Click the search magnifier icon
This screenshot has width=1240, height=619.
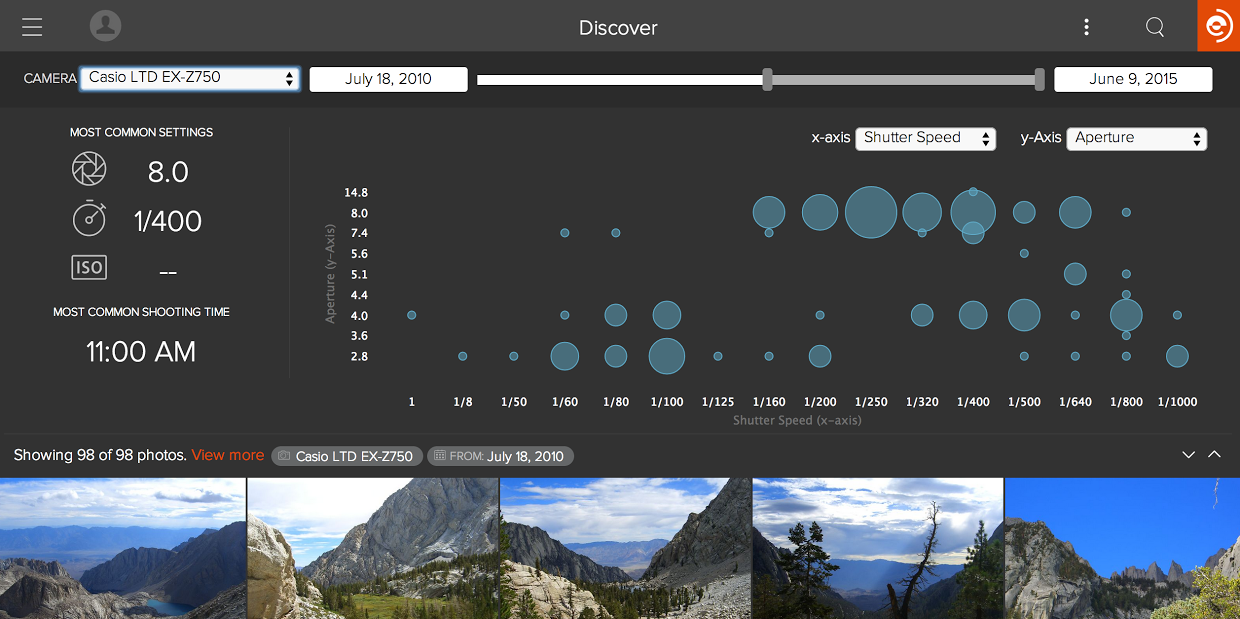pyautogui.click(x=1155, y=27)
